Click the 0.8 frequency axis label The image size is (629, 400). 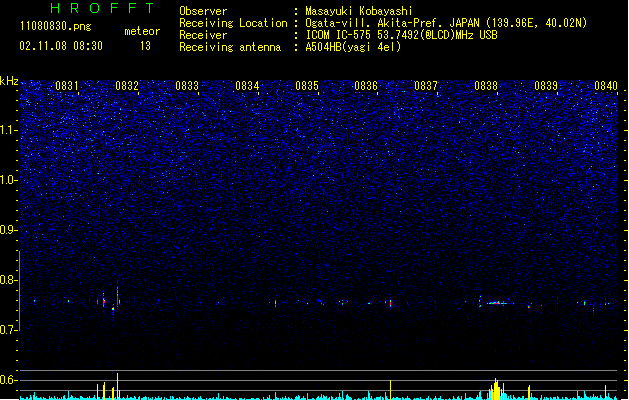tap(9, 280)
